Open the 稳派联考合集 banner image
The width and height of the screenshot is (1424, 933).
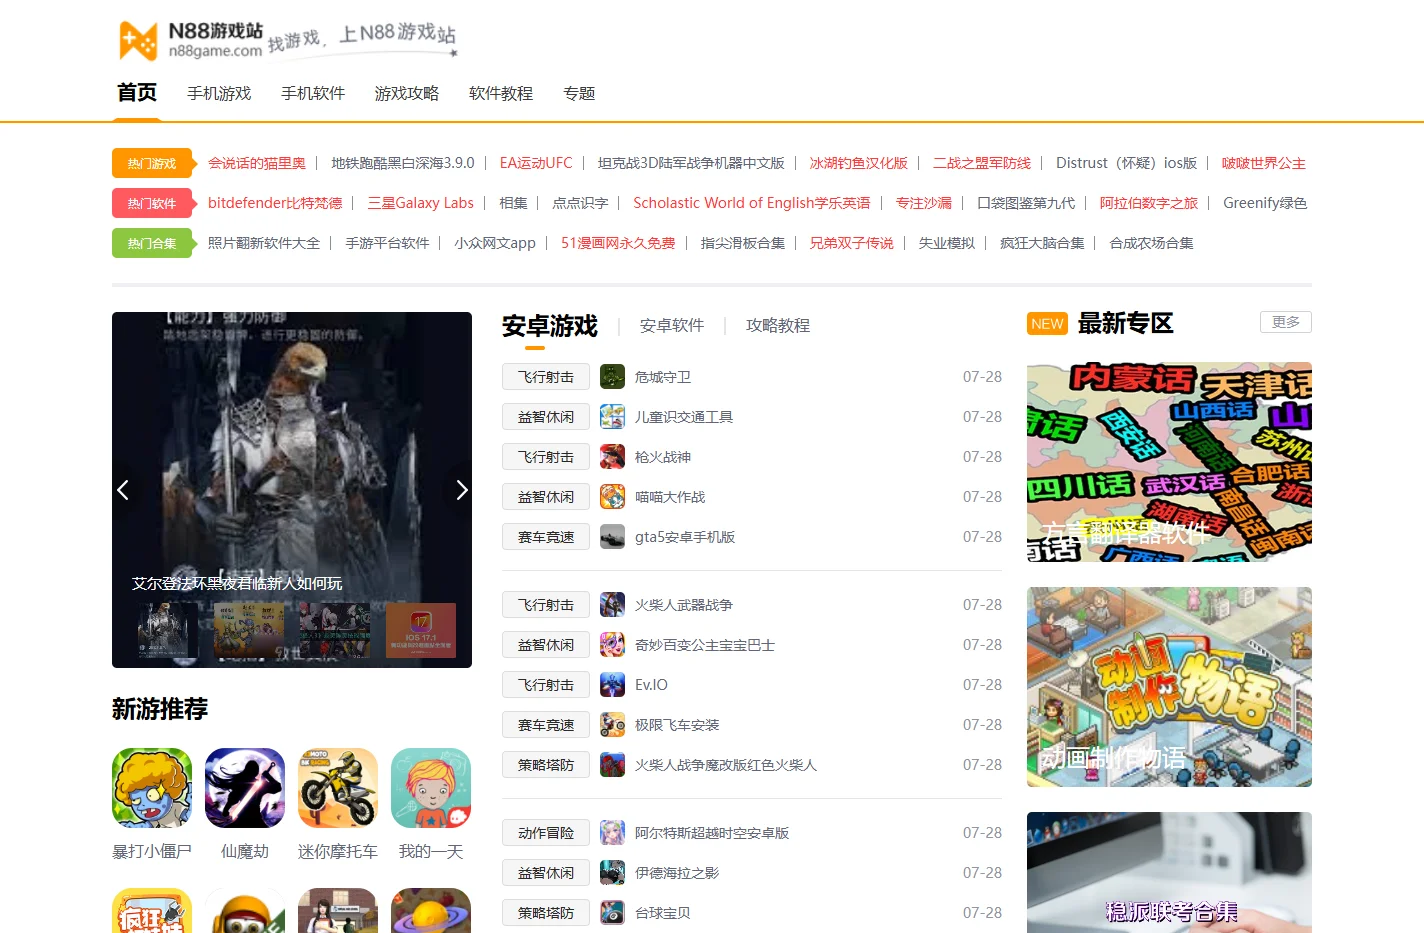(1169, 872)
